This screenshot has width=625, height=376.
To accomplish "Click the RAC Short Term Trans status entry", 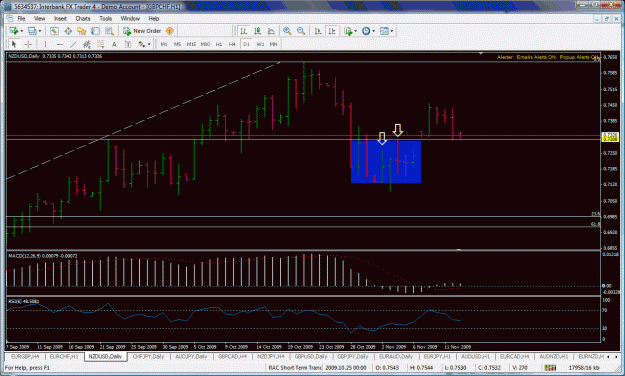I will click(295, 368).
